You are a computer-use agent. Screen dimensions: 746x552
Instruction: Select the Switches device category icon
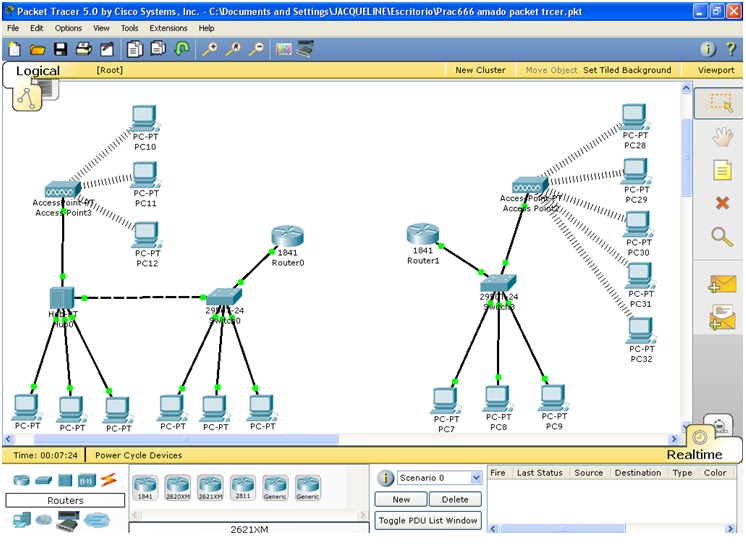pyautogui.click(x=44, y=481)
